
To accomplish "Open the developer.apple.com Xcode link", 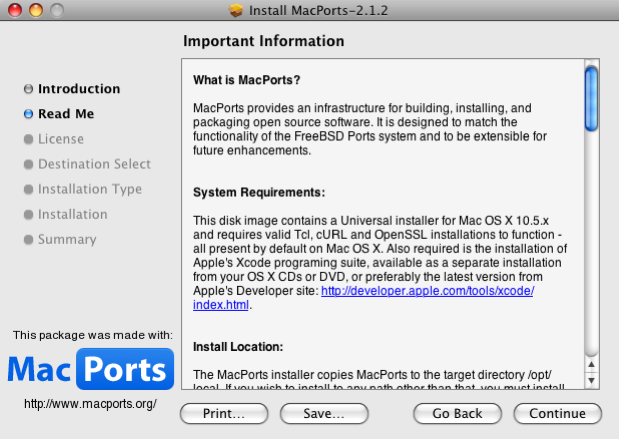I will [x=427, y=290].
